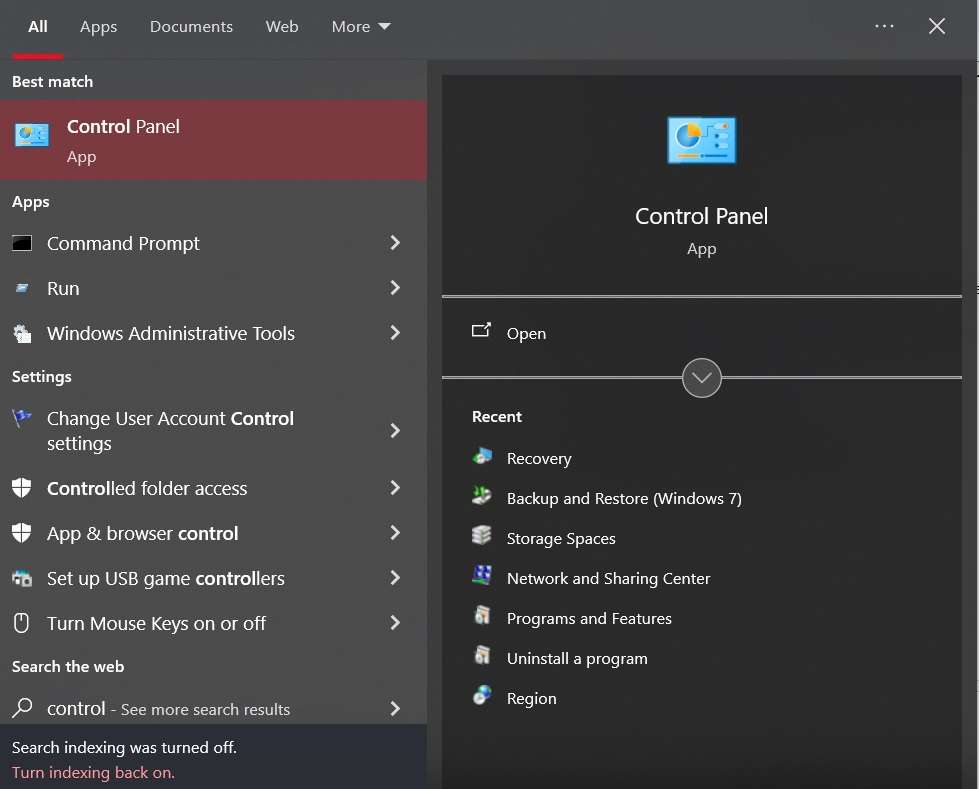Expand the control web search arrow
The image size is (979, 789).
395,708
